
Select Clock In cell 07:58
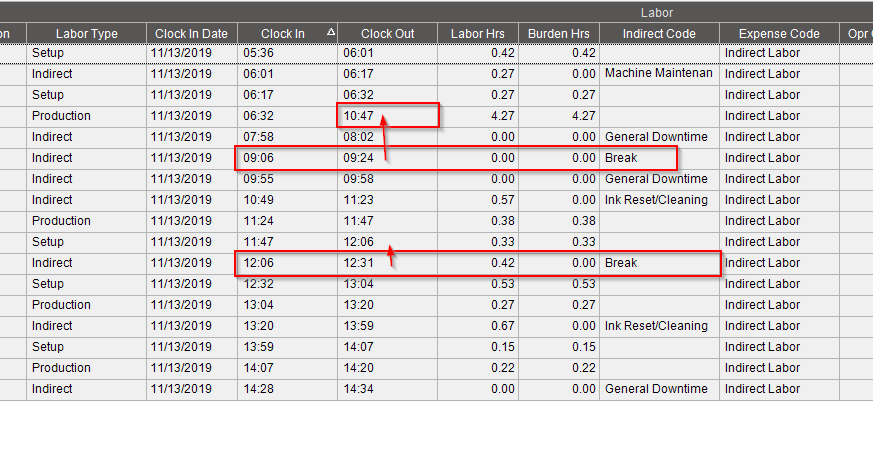[287, 137]
